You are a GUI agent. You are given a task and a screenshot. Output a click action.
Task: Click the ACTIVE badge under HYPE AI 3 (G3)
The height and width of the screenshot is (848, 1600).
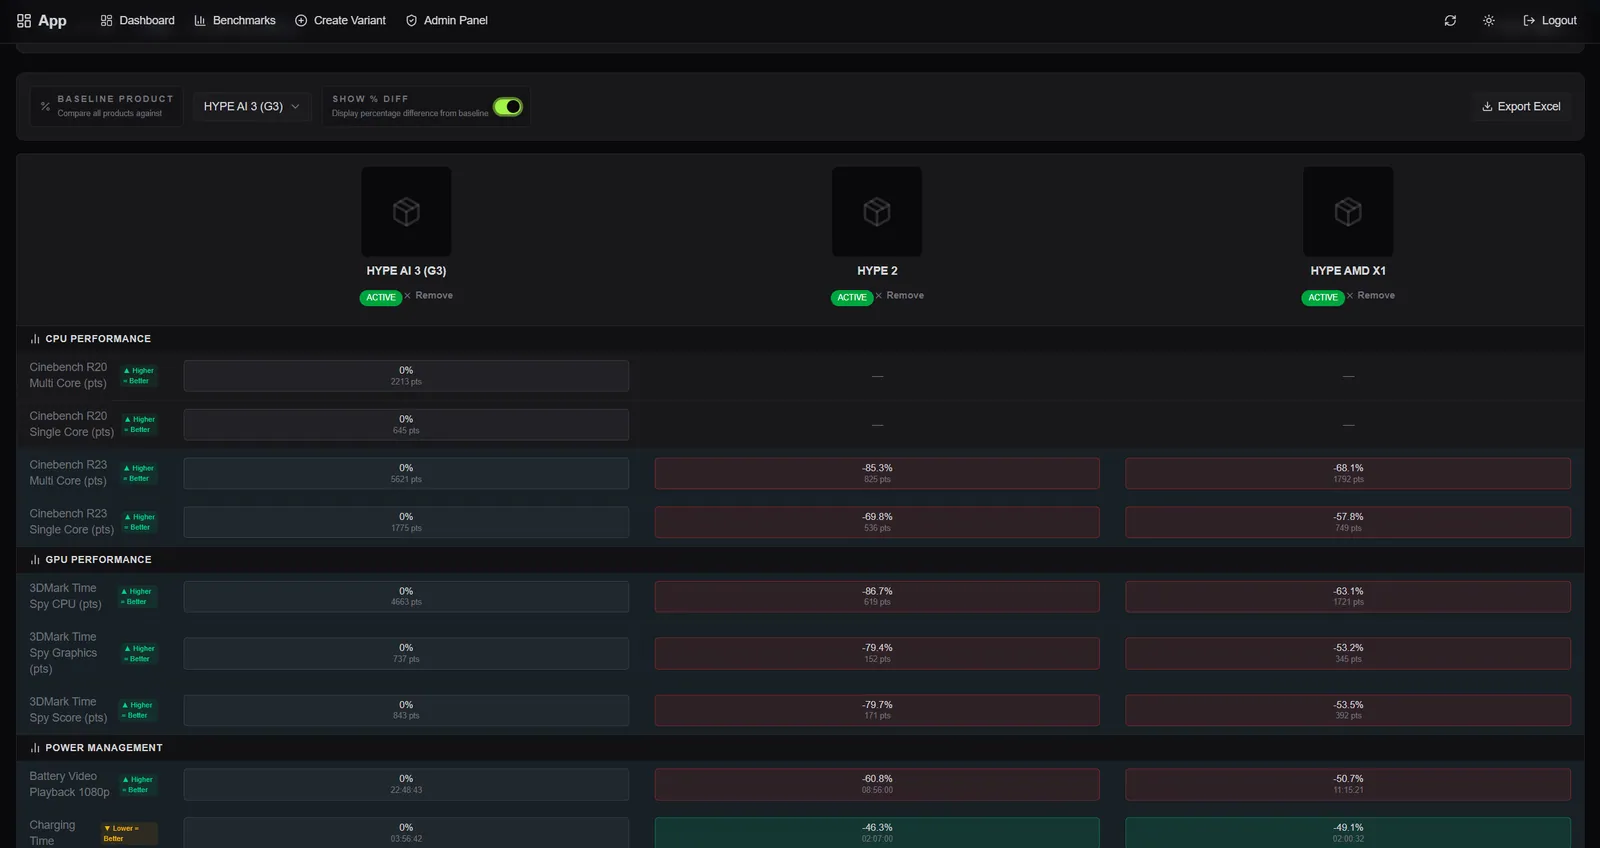pyautogui.click(x=381, y=297)
